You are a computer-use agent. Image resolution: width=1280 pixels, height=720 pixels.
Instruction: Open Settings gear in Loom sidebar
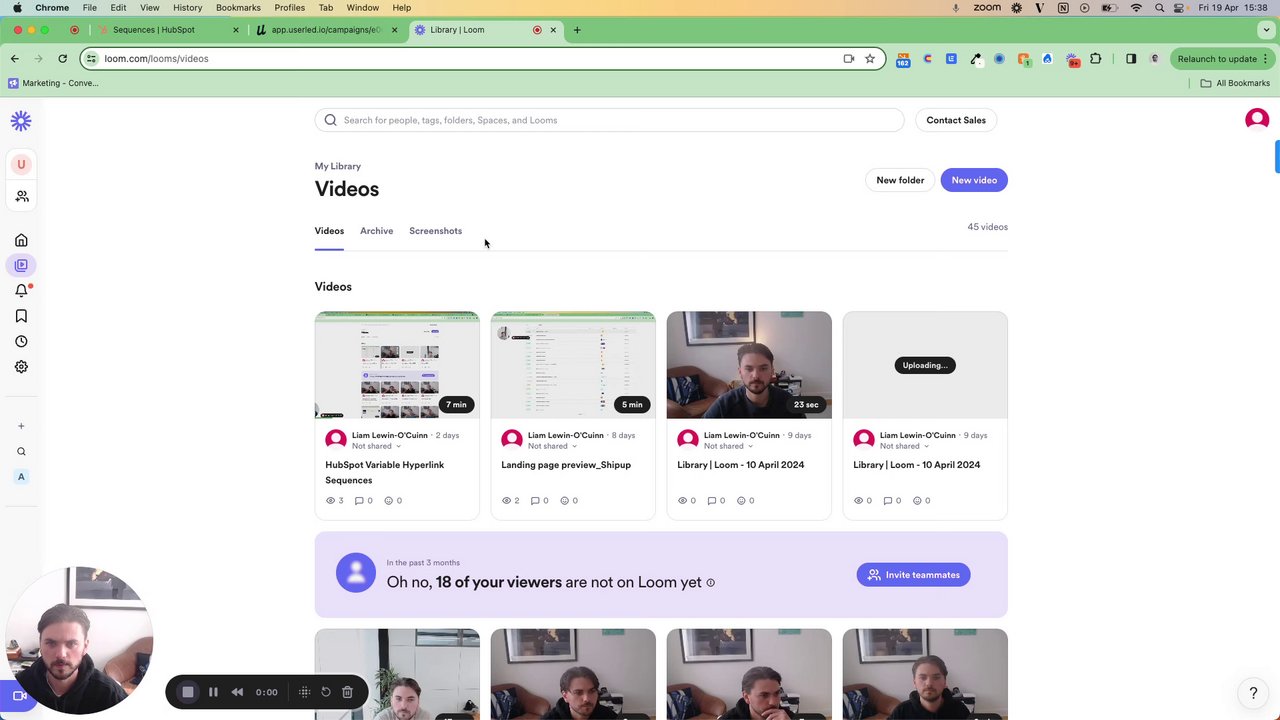click(21, 367)
